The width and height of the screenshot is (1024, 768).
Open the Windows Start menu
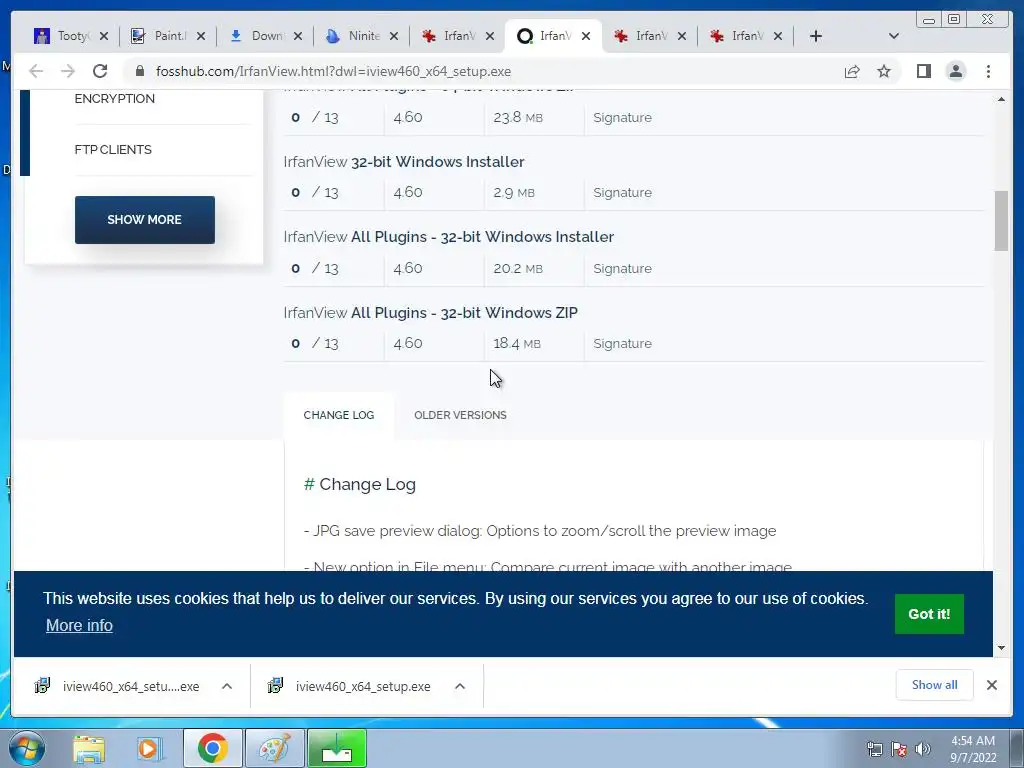(27, 748)
